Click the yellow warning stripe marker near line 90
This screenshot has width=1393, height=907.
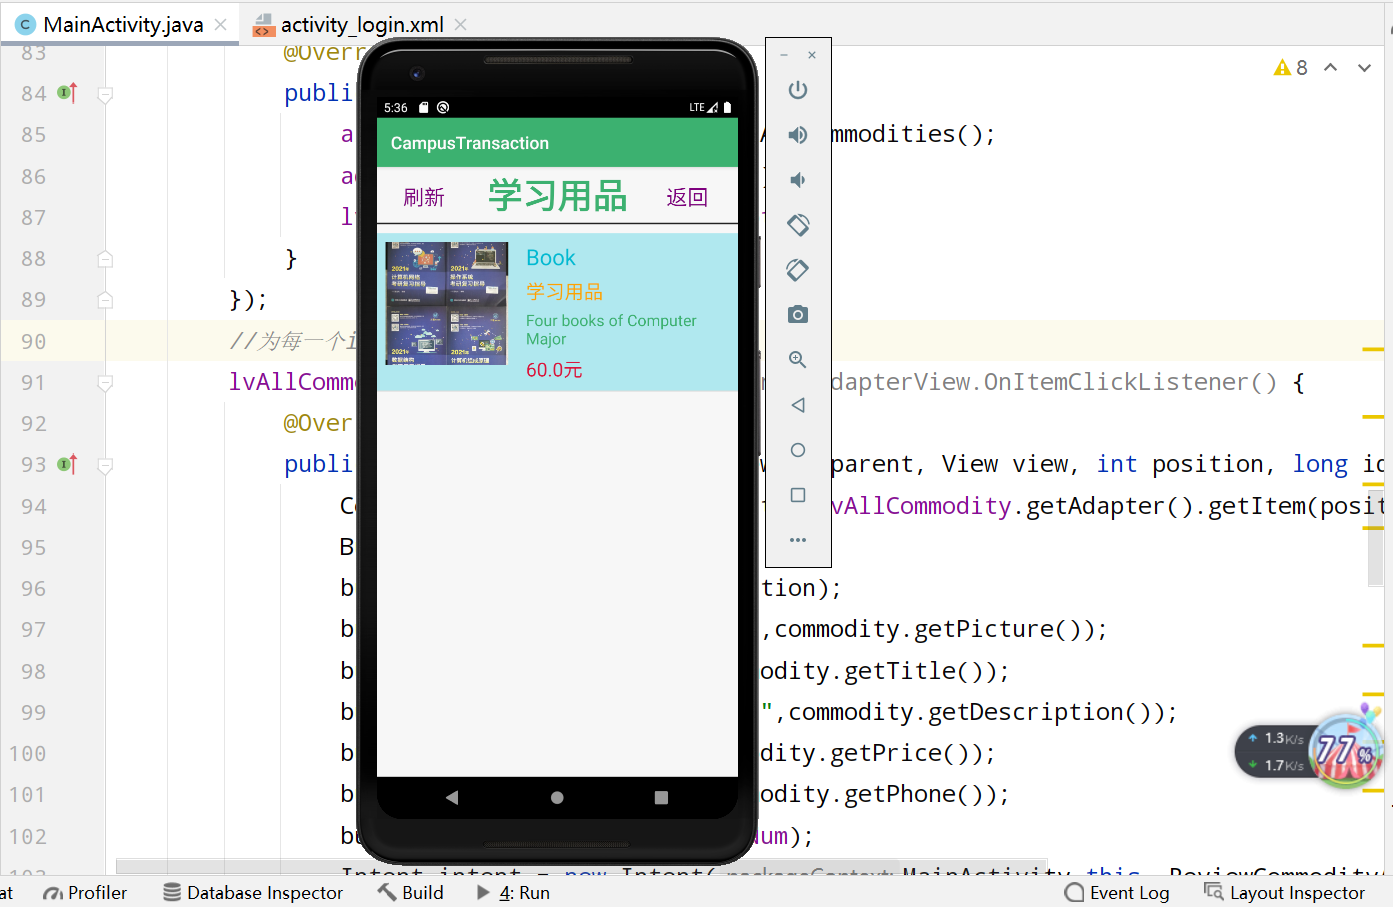tap(1373, 349)
